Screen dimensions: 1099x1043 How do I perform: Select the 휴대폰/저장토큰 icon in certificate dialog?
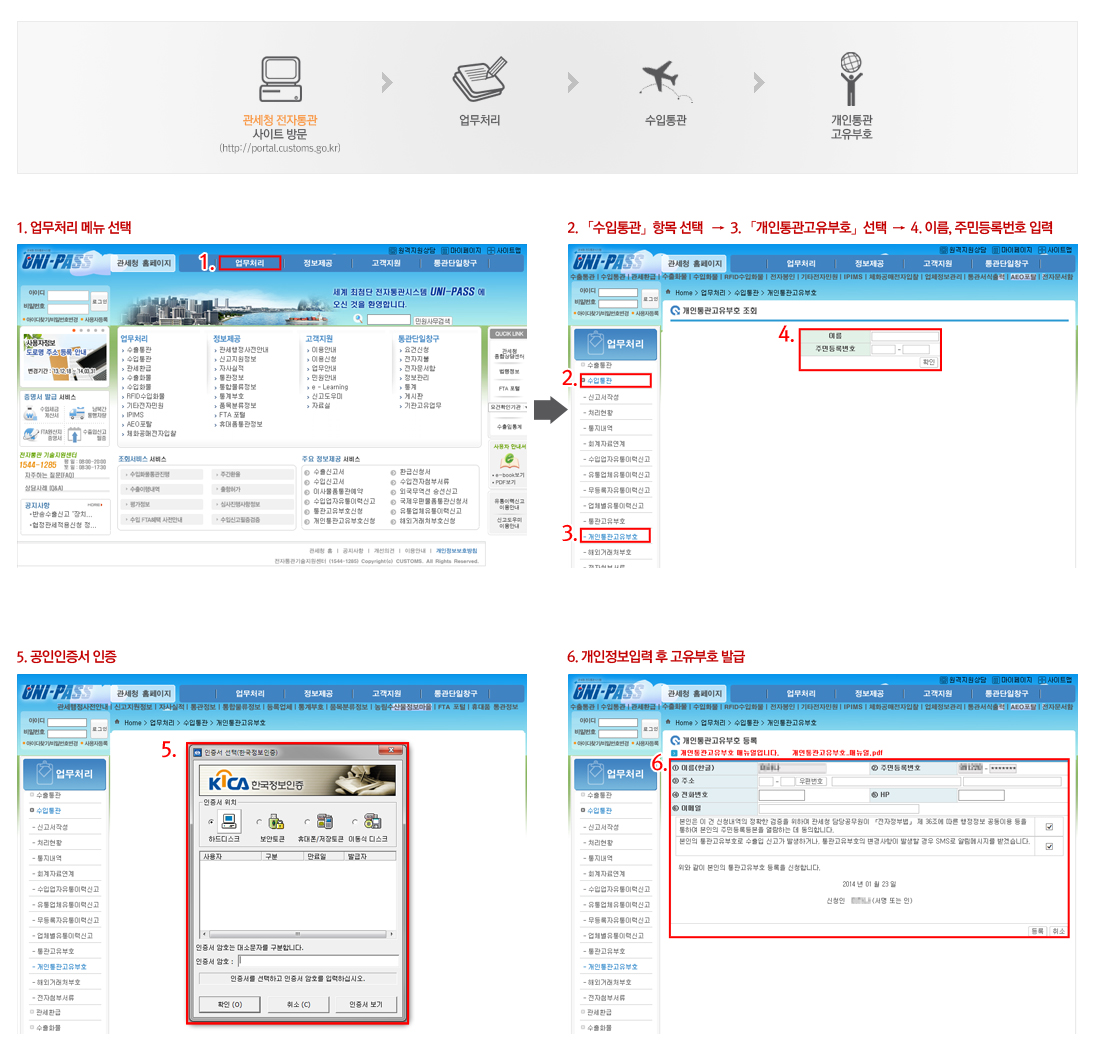point(326,820)
